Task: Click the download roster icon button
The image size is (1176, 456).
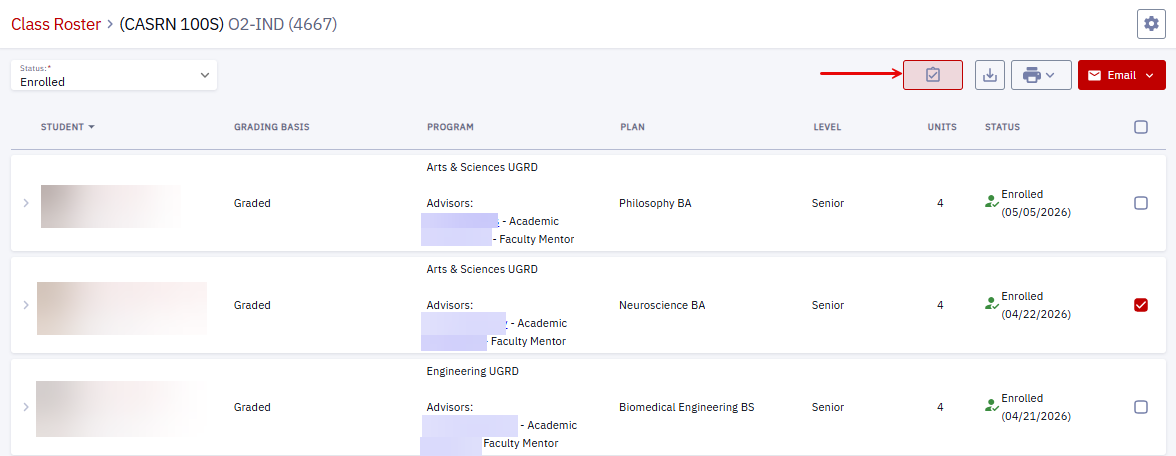Action: point(990,75)
